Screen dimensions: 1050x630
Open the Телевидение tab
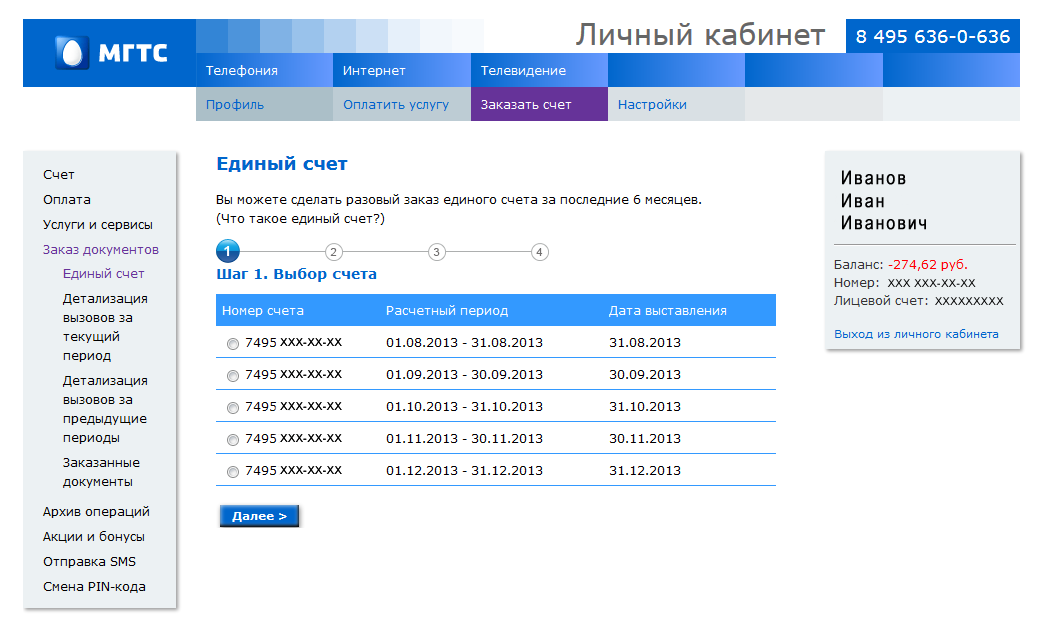point(539,70)
